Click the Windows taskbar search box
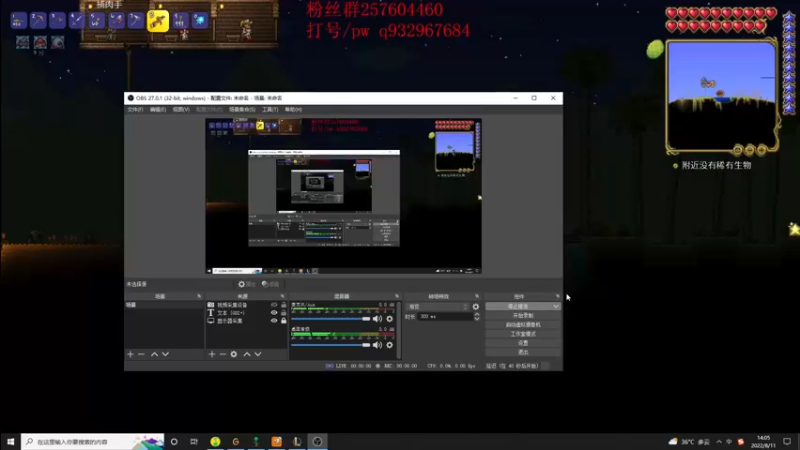Viewport: 800px width, 450px height. click(x=93, y=441)
